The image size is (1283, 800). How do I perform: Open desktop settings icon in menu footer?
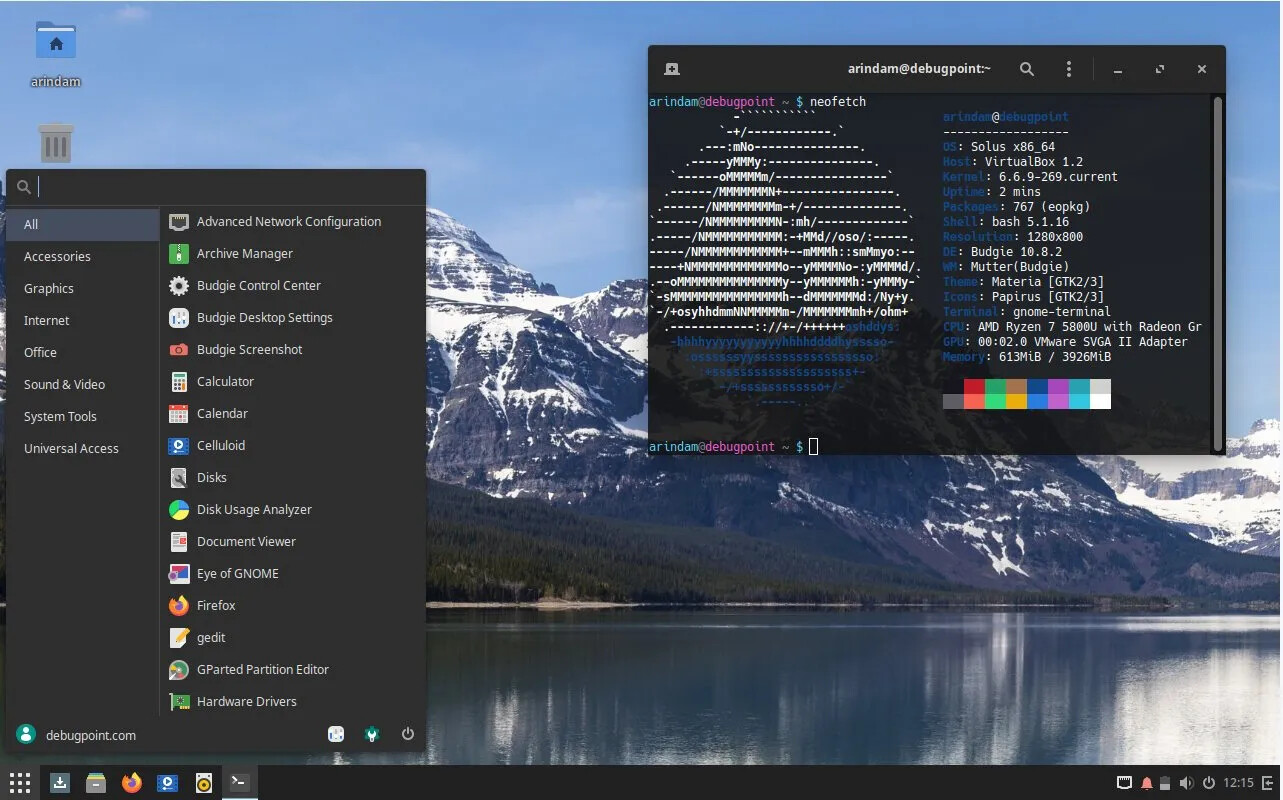[336, 734]
